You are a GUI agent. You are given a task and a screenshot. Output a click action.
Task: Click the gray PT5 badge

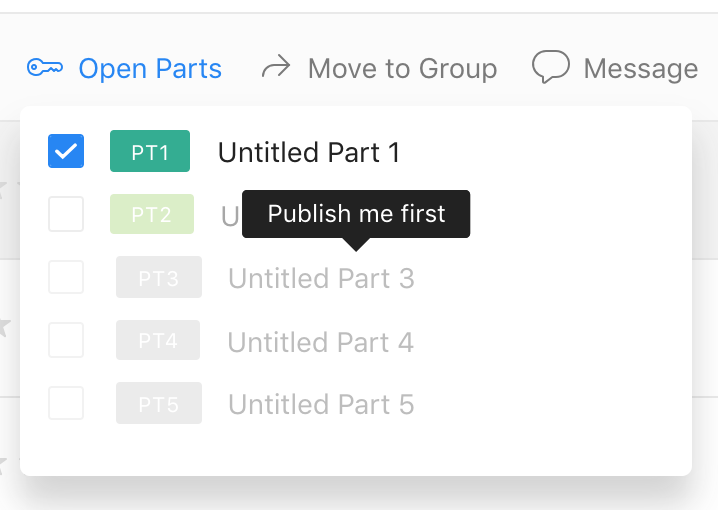[x=159, y=403]
